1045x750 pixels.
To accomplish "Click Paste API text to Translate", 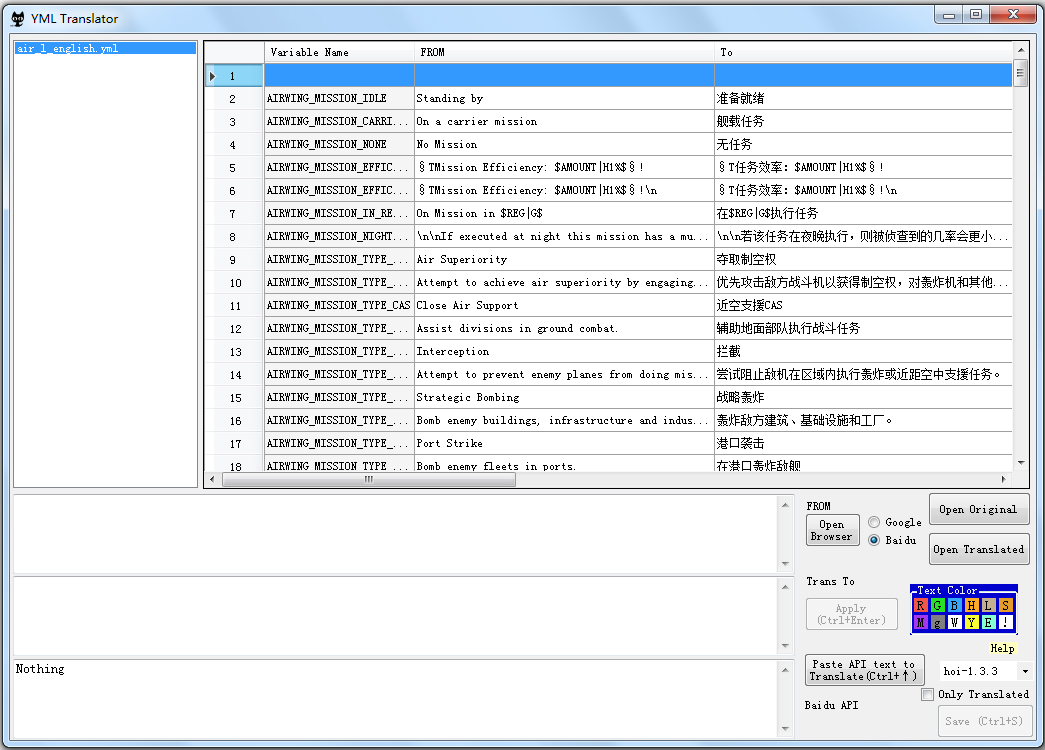I will (x=864, y=670).
